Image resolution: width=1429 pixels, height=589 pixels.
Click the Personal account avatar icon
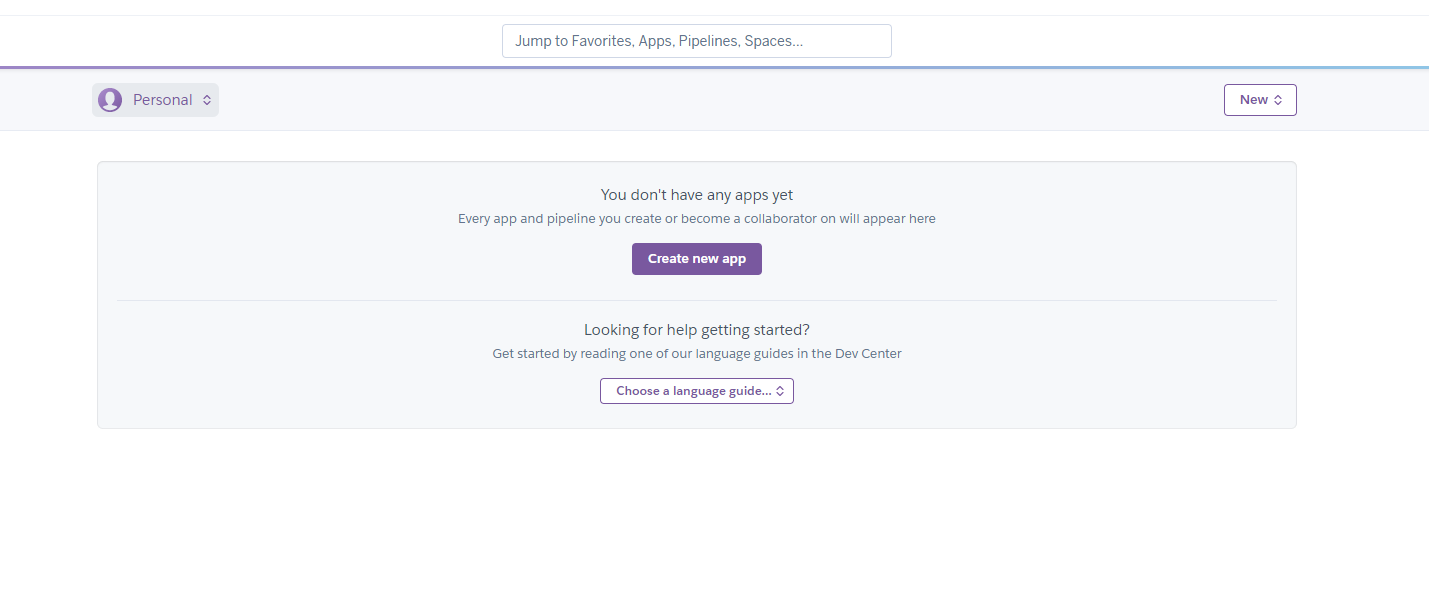tap(110, 100)
